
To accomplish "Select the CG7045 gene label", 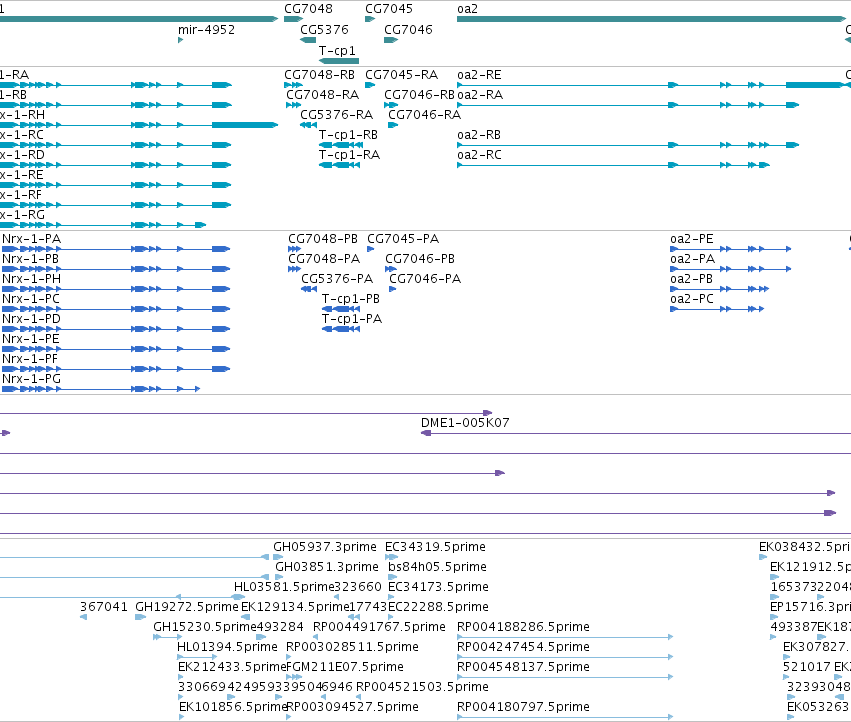I will 389,9.
